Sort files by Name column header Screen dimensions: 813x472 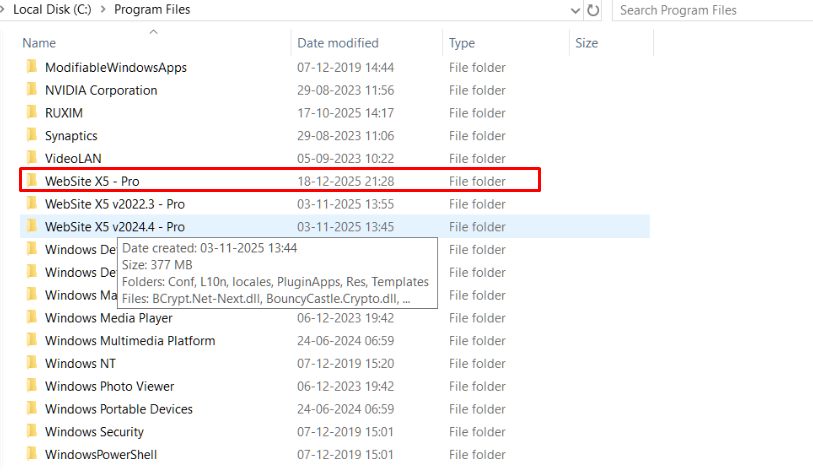tap(40, 43)
